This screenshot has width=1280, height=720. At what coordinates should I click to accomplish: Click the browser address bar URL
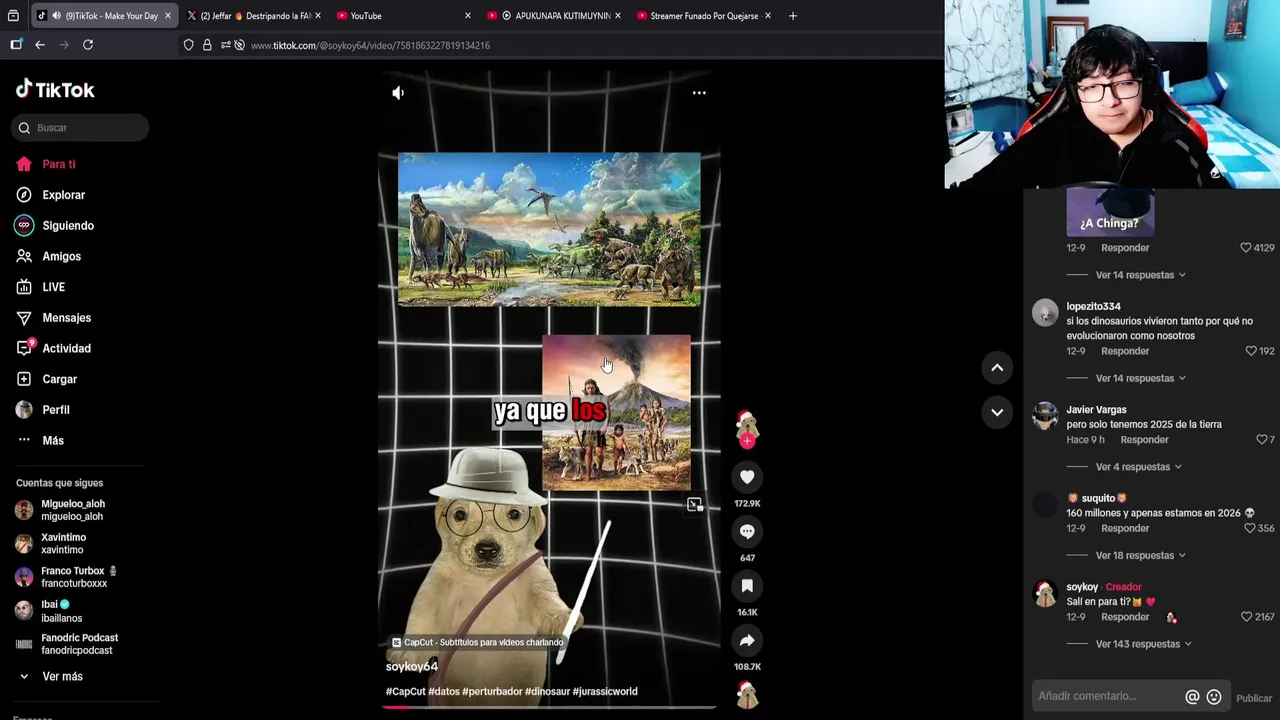coord(370,46)
